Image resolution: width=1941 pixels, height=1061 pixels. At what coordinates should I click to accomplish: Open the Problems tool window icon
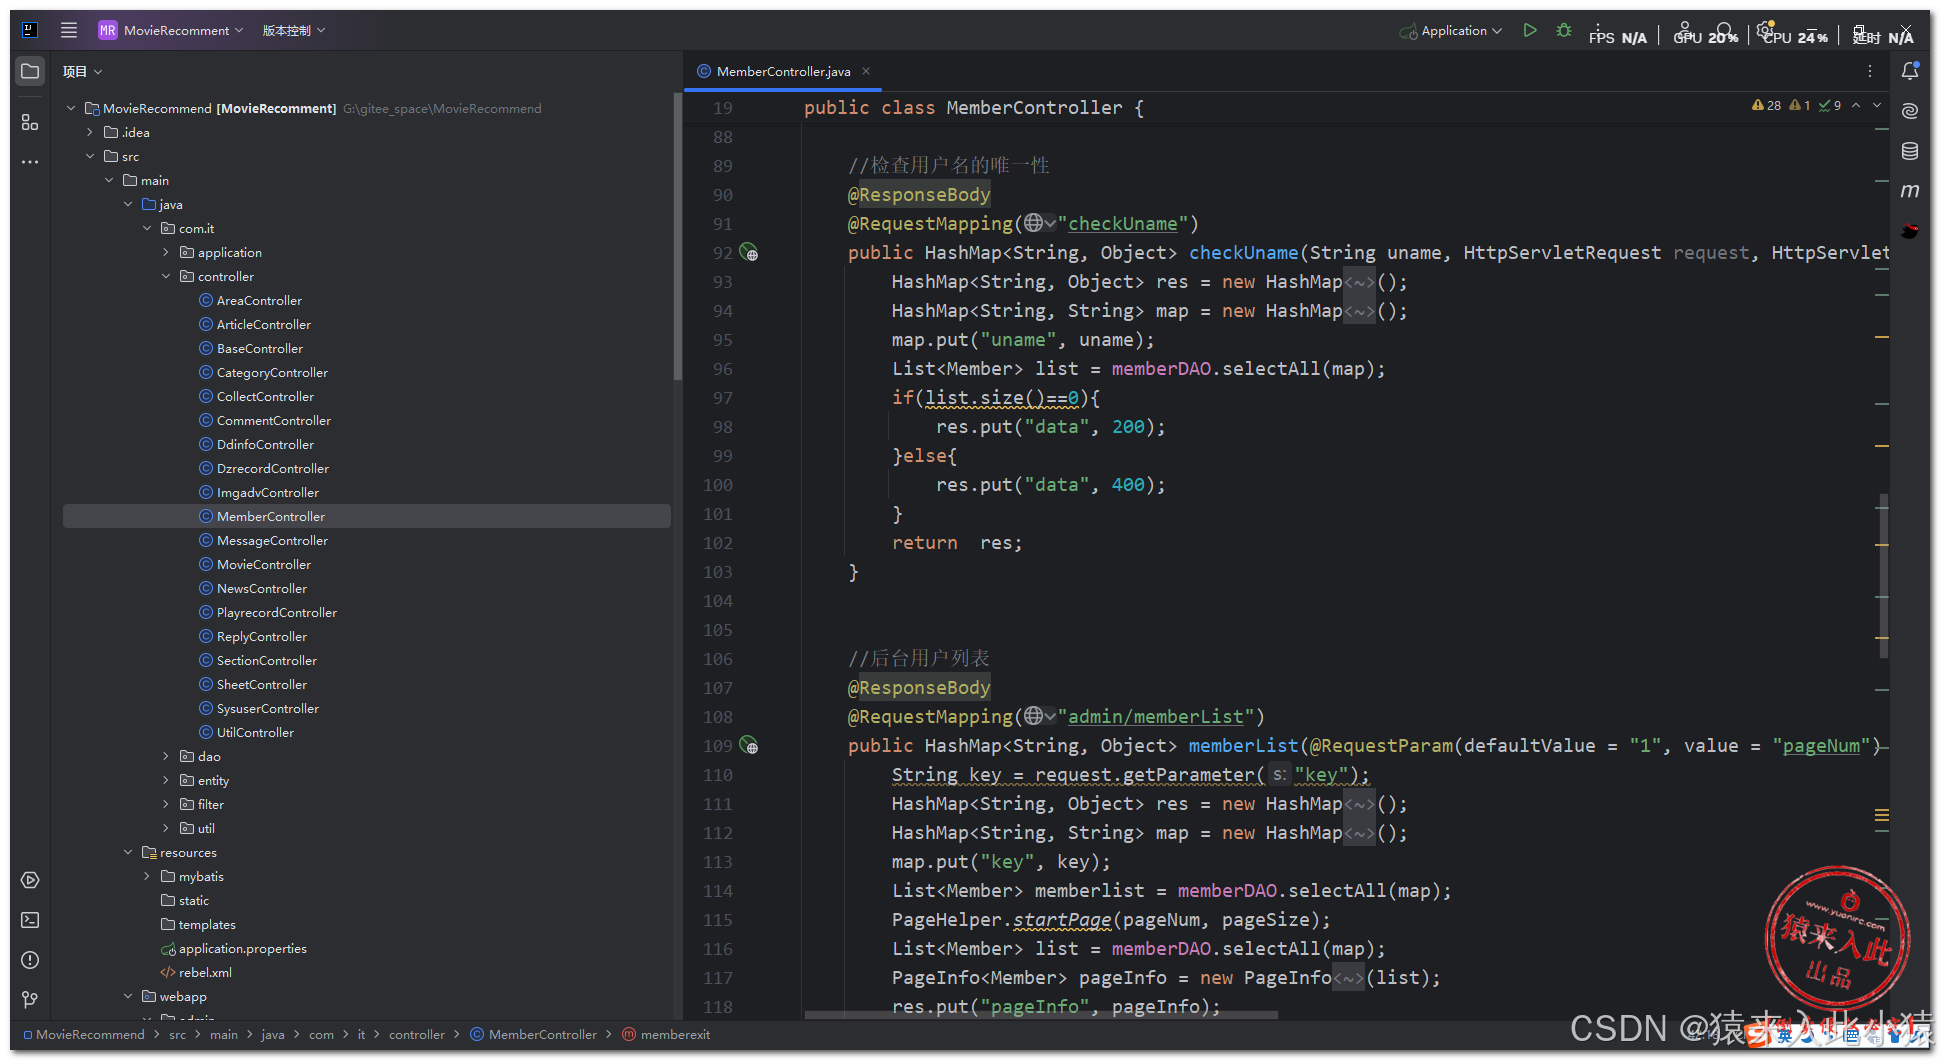coord(30,960)
